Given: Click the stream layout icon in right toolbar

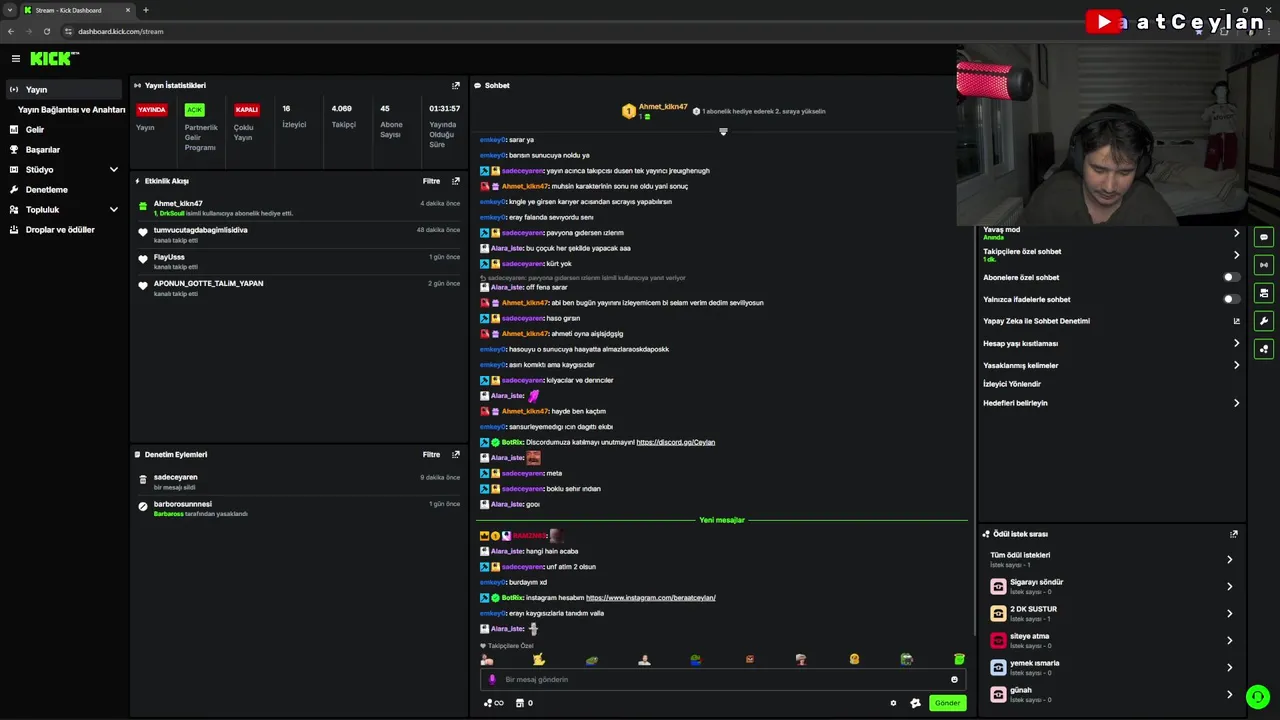Looking at the screenshot, I should pos(1264,293).
